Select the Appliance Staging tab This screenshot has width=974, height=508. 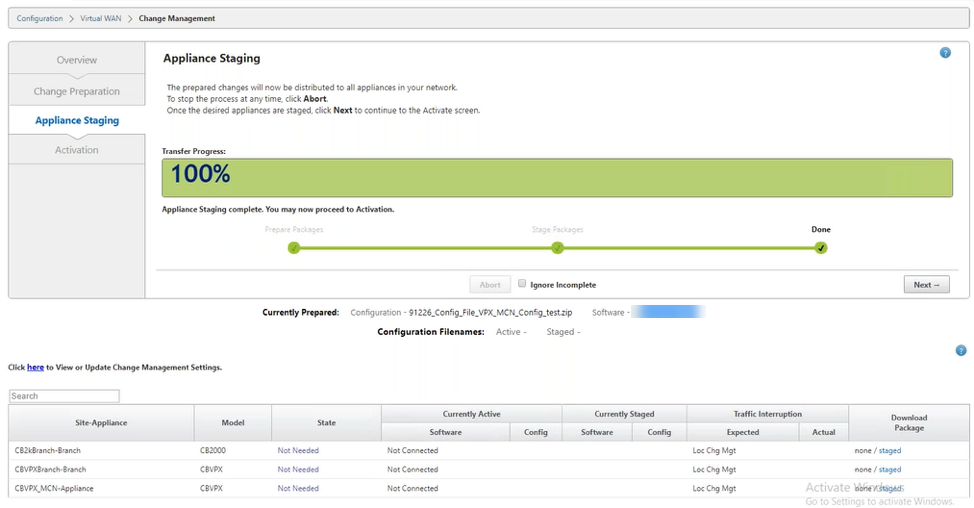click(x=77, y=120)
